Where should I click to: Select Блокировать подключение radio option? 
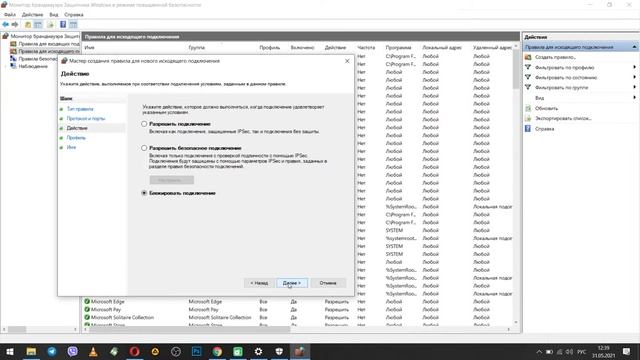144,193
